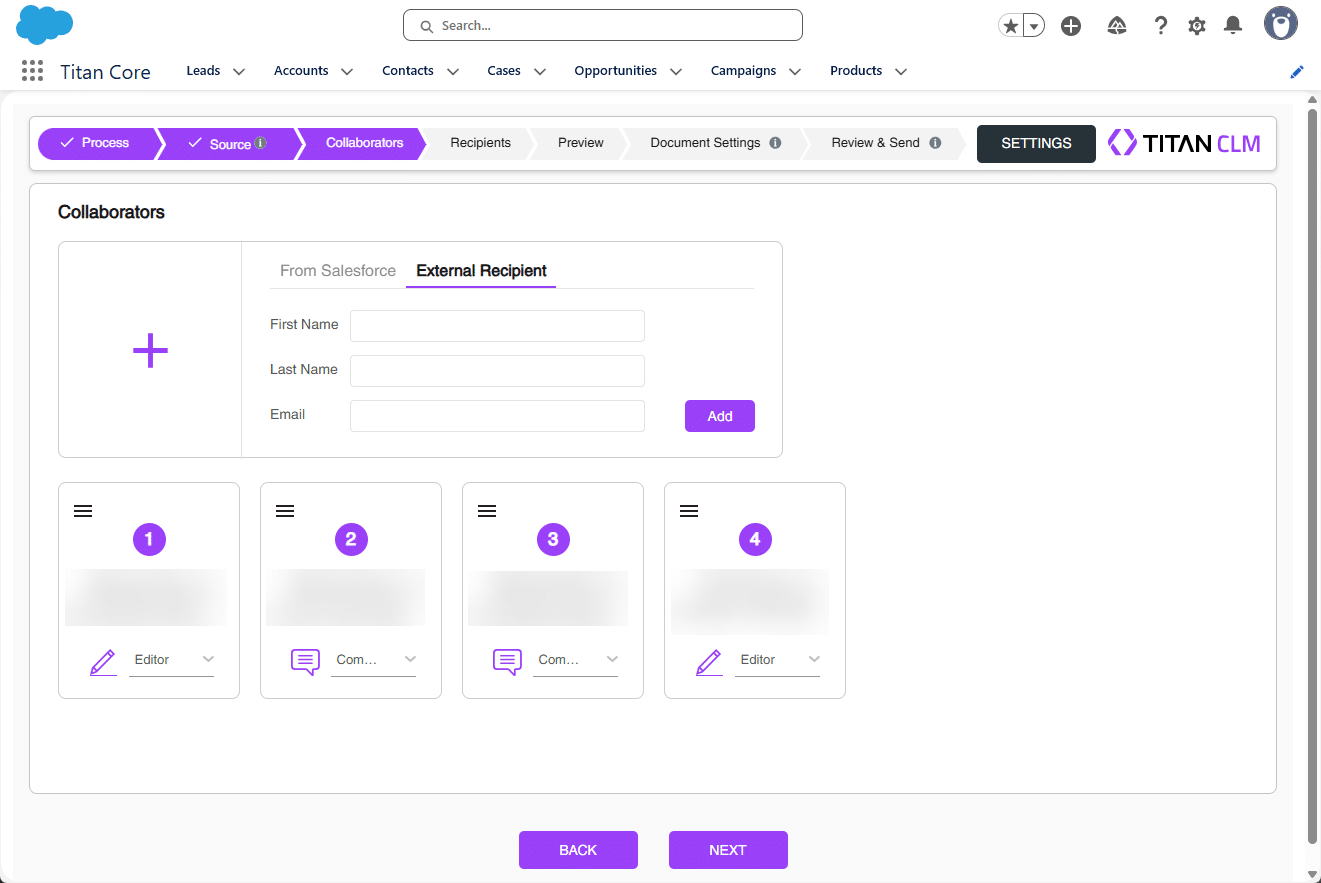Screen dimensions: 1321x883
Task: Open the SETTINGS button
Action: 1036,143
